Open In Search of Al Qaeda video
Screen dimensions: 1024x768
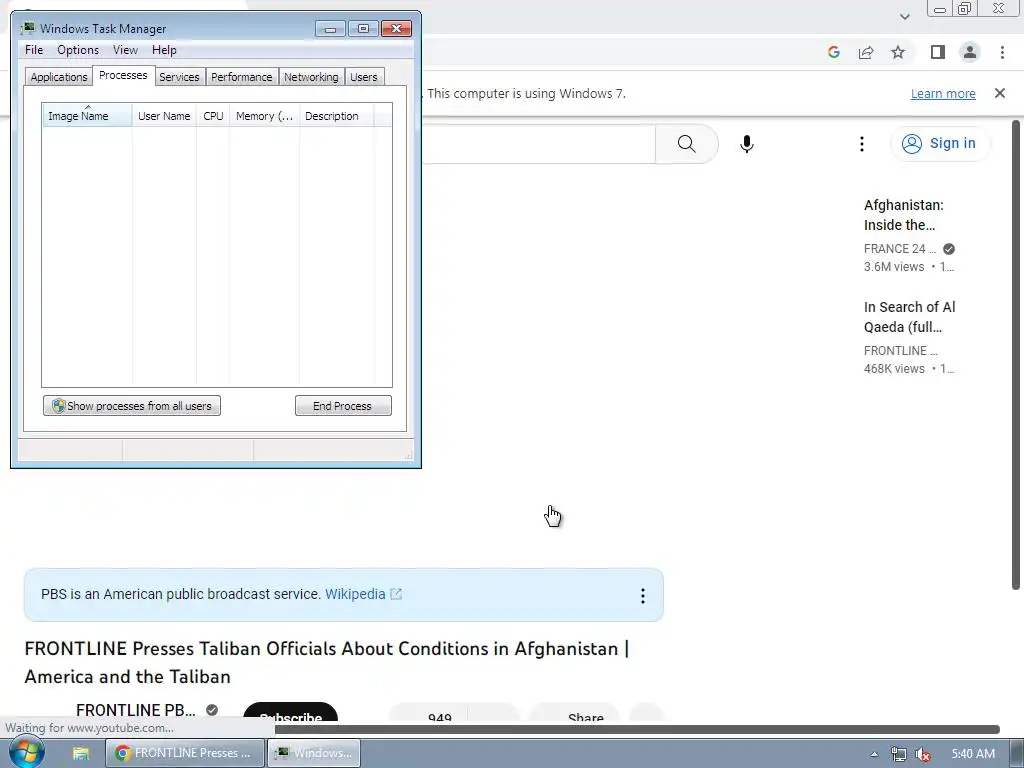[909, 317]
